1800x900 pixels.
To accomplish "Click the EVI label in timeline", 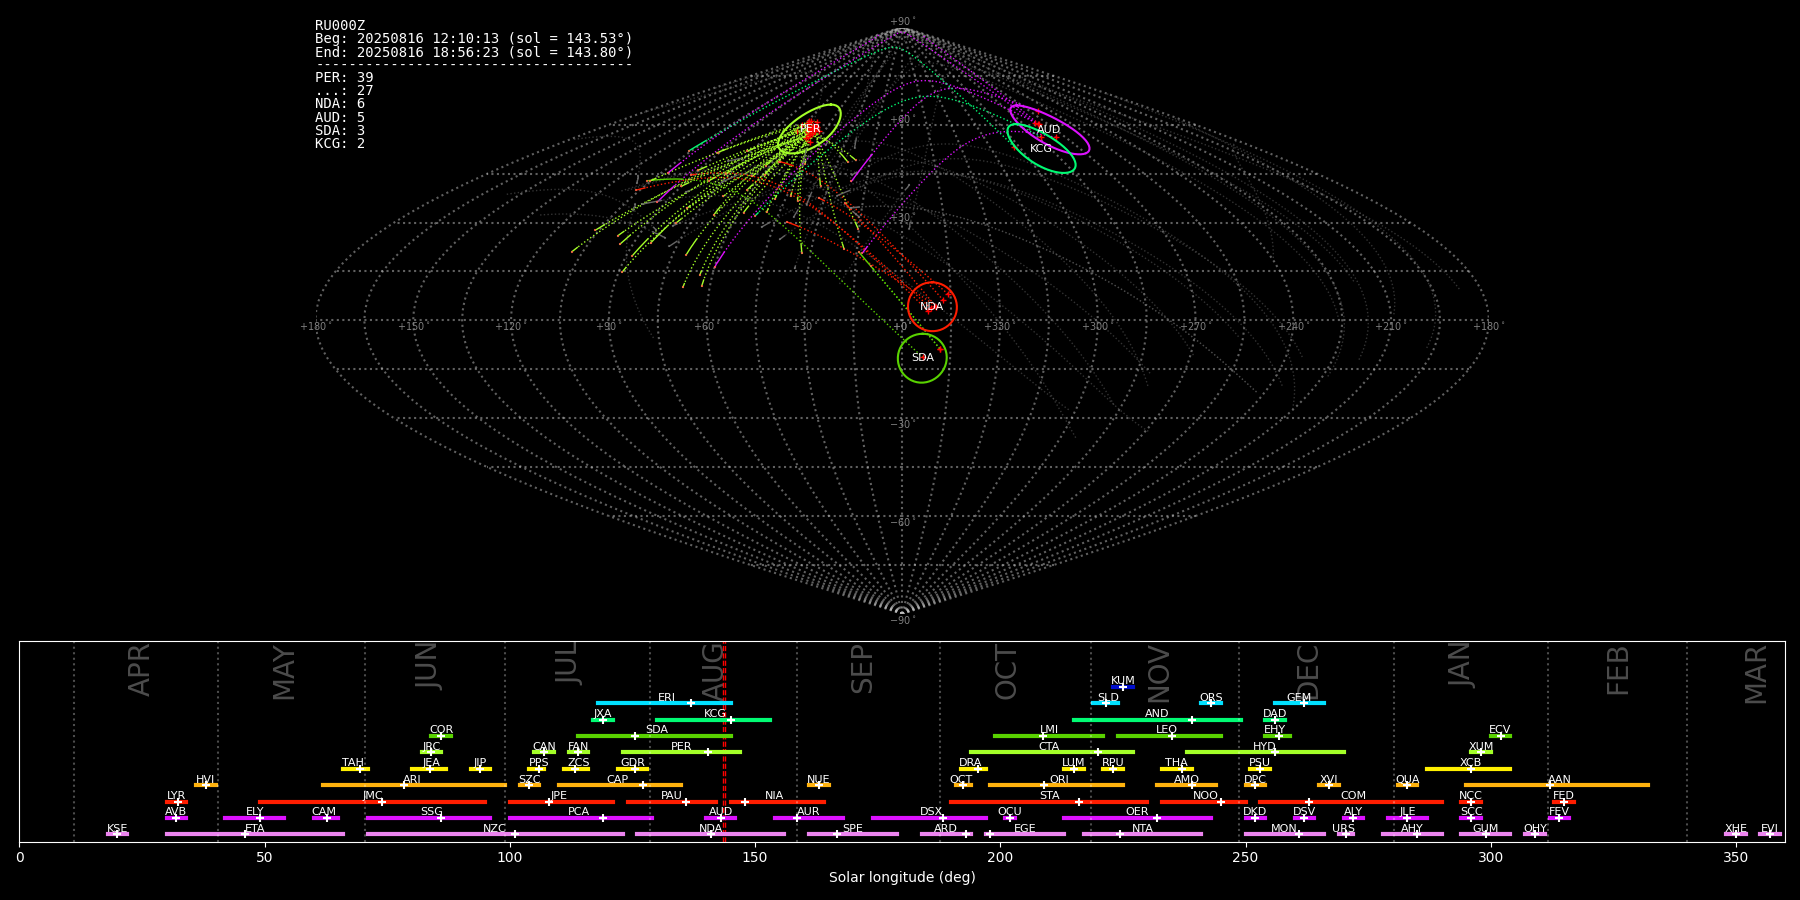I will (1770, 829).
